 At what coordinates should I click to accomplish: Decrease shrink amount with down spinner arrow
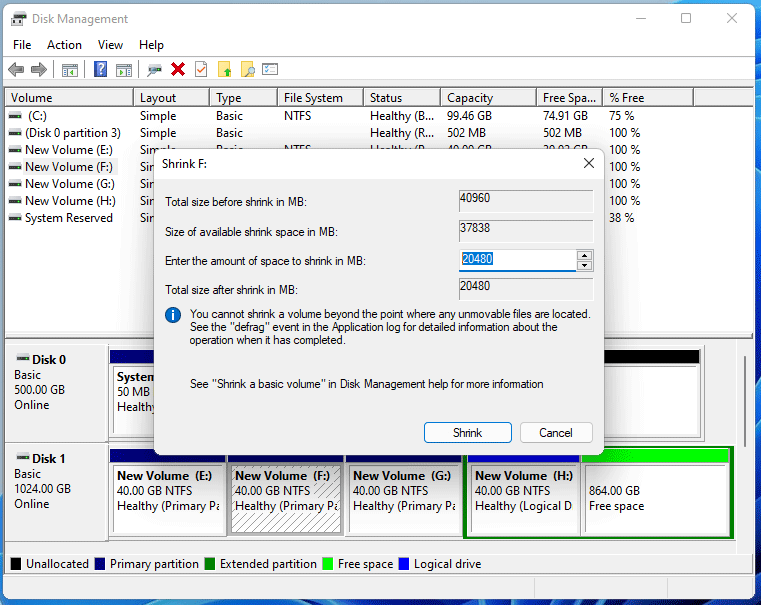(x=584, y=265)
